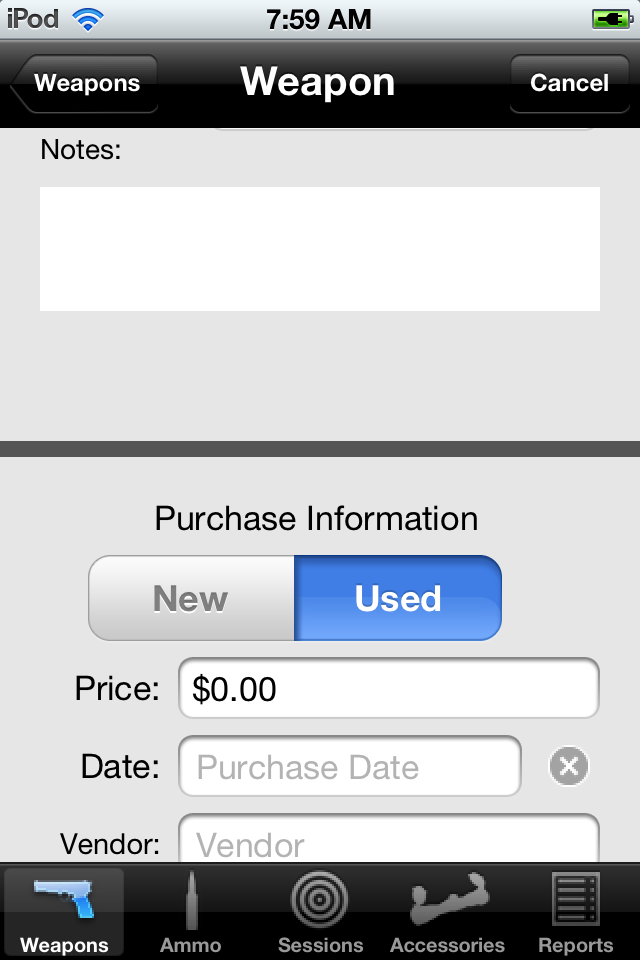Tap the clear button next to Purchase Date

[x=568, y=766]
